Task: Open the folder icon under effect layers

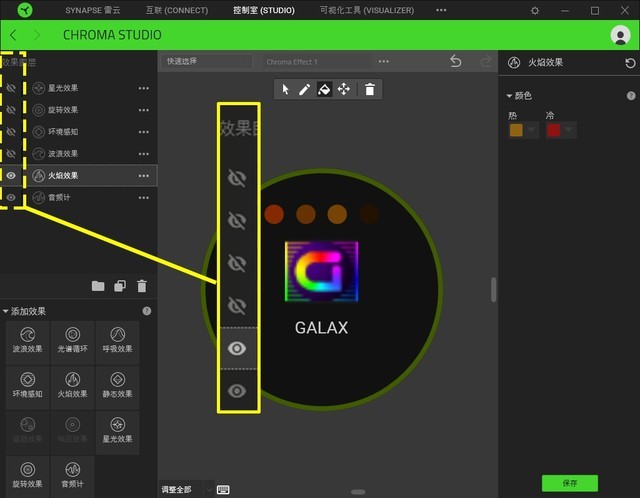Action: 98,286
